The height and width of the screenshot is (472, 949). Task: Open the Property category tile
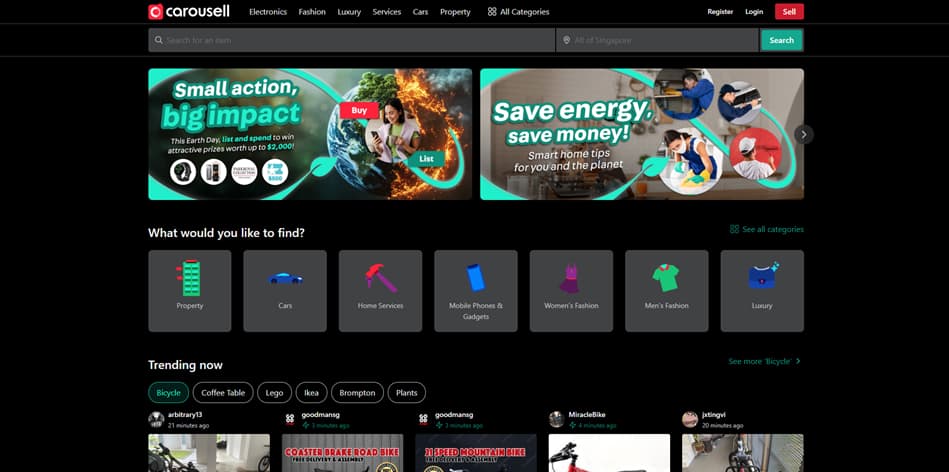[x=189, y=291]
